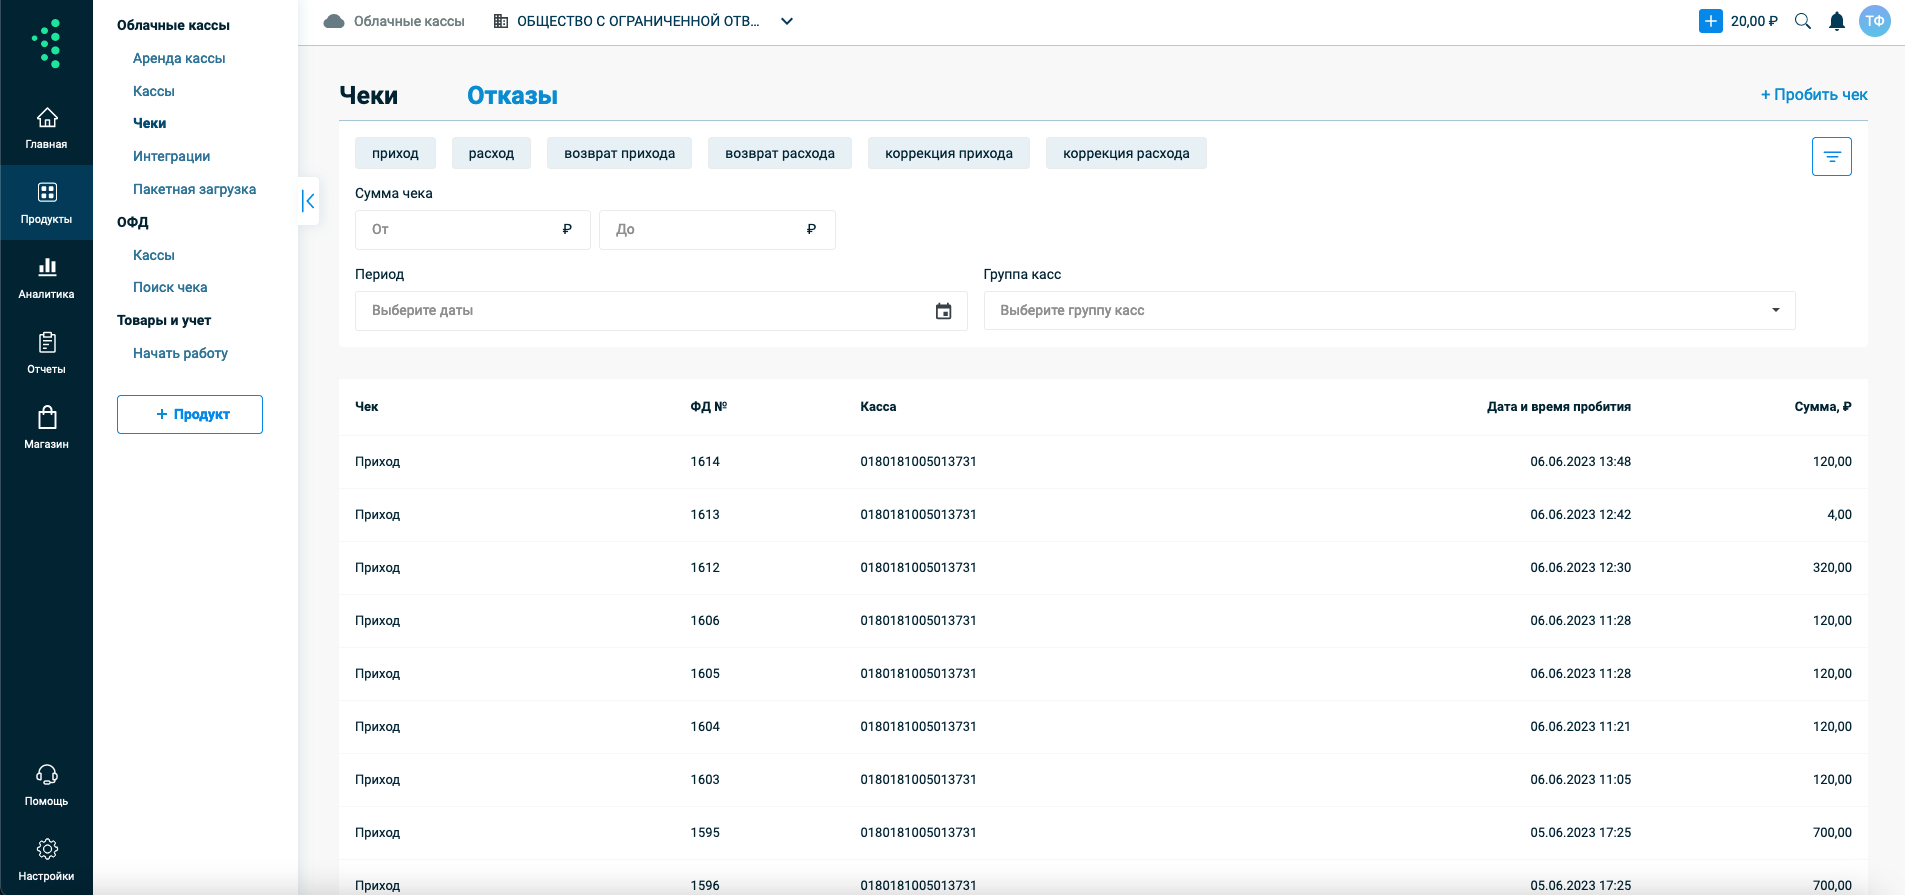Toggle the filter panel button
The image size is (1905, 895).
[1832, 156]
